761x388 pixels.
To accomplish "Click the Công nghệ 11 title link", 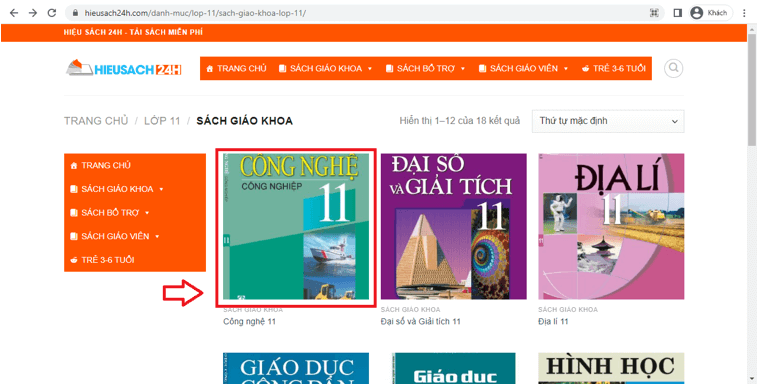I will pos(249,321).
